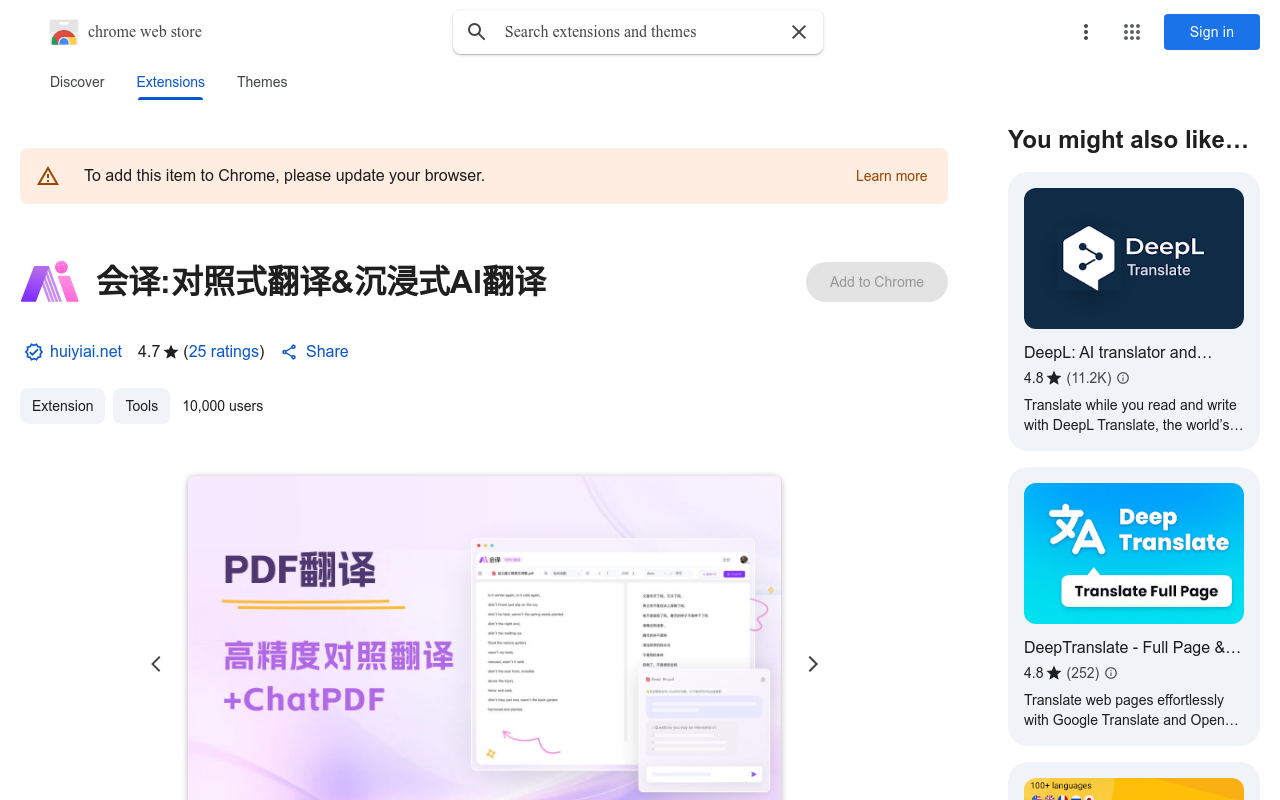The width and height of the screenshot is (1280, 800).
Task: Click the 会译 extension logo
Action: pyautogui.click(x=49, y=282)
